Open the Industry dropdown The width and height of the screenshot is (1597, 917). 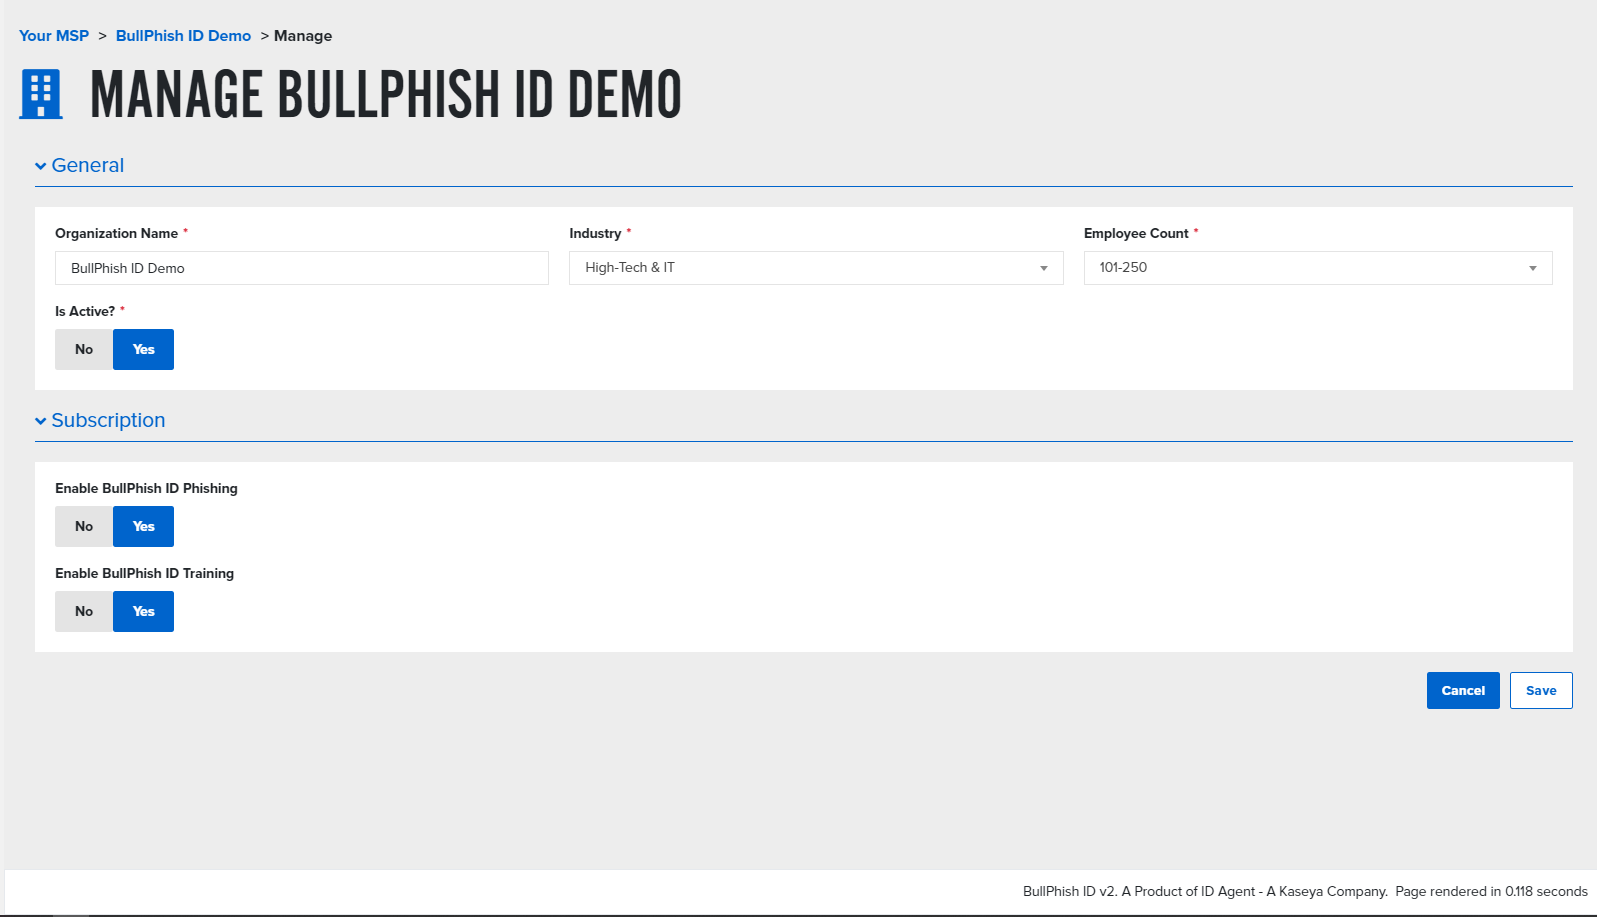pos(816,268)
